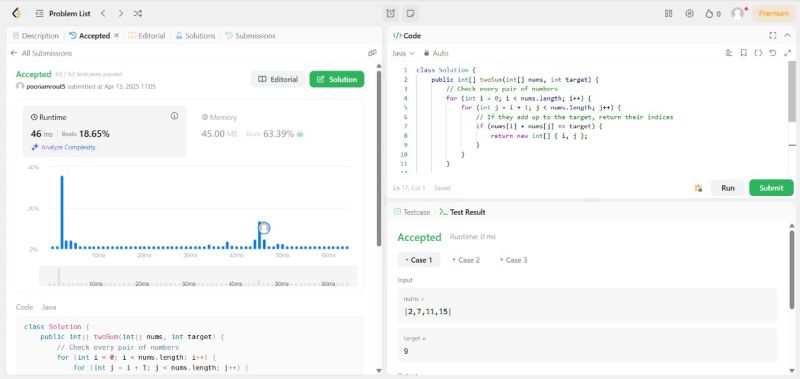Copy submission link icon
The height and width of the screenshot is (379, 800).
(x=372, y=53)
